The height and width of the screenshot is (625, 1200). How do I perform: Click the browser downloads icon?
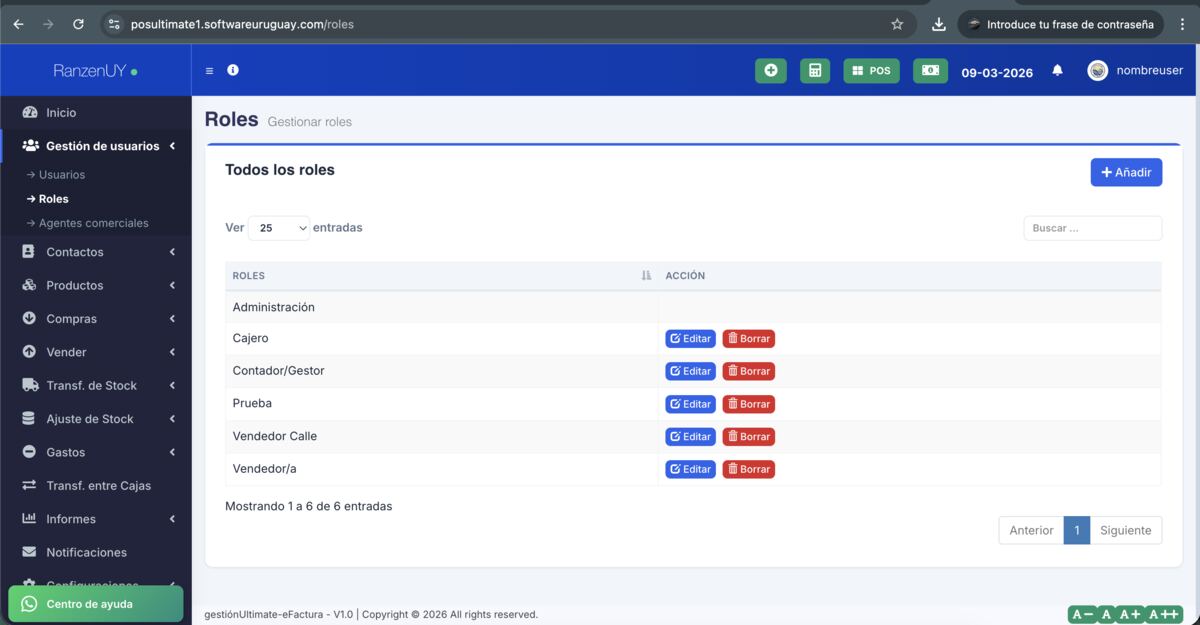[x=938, y=24]
